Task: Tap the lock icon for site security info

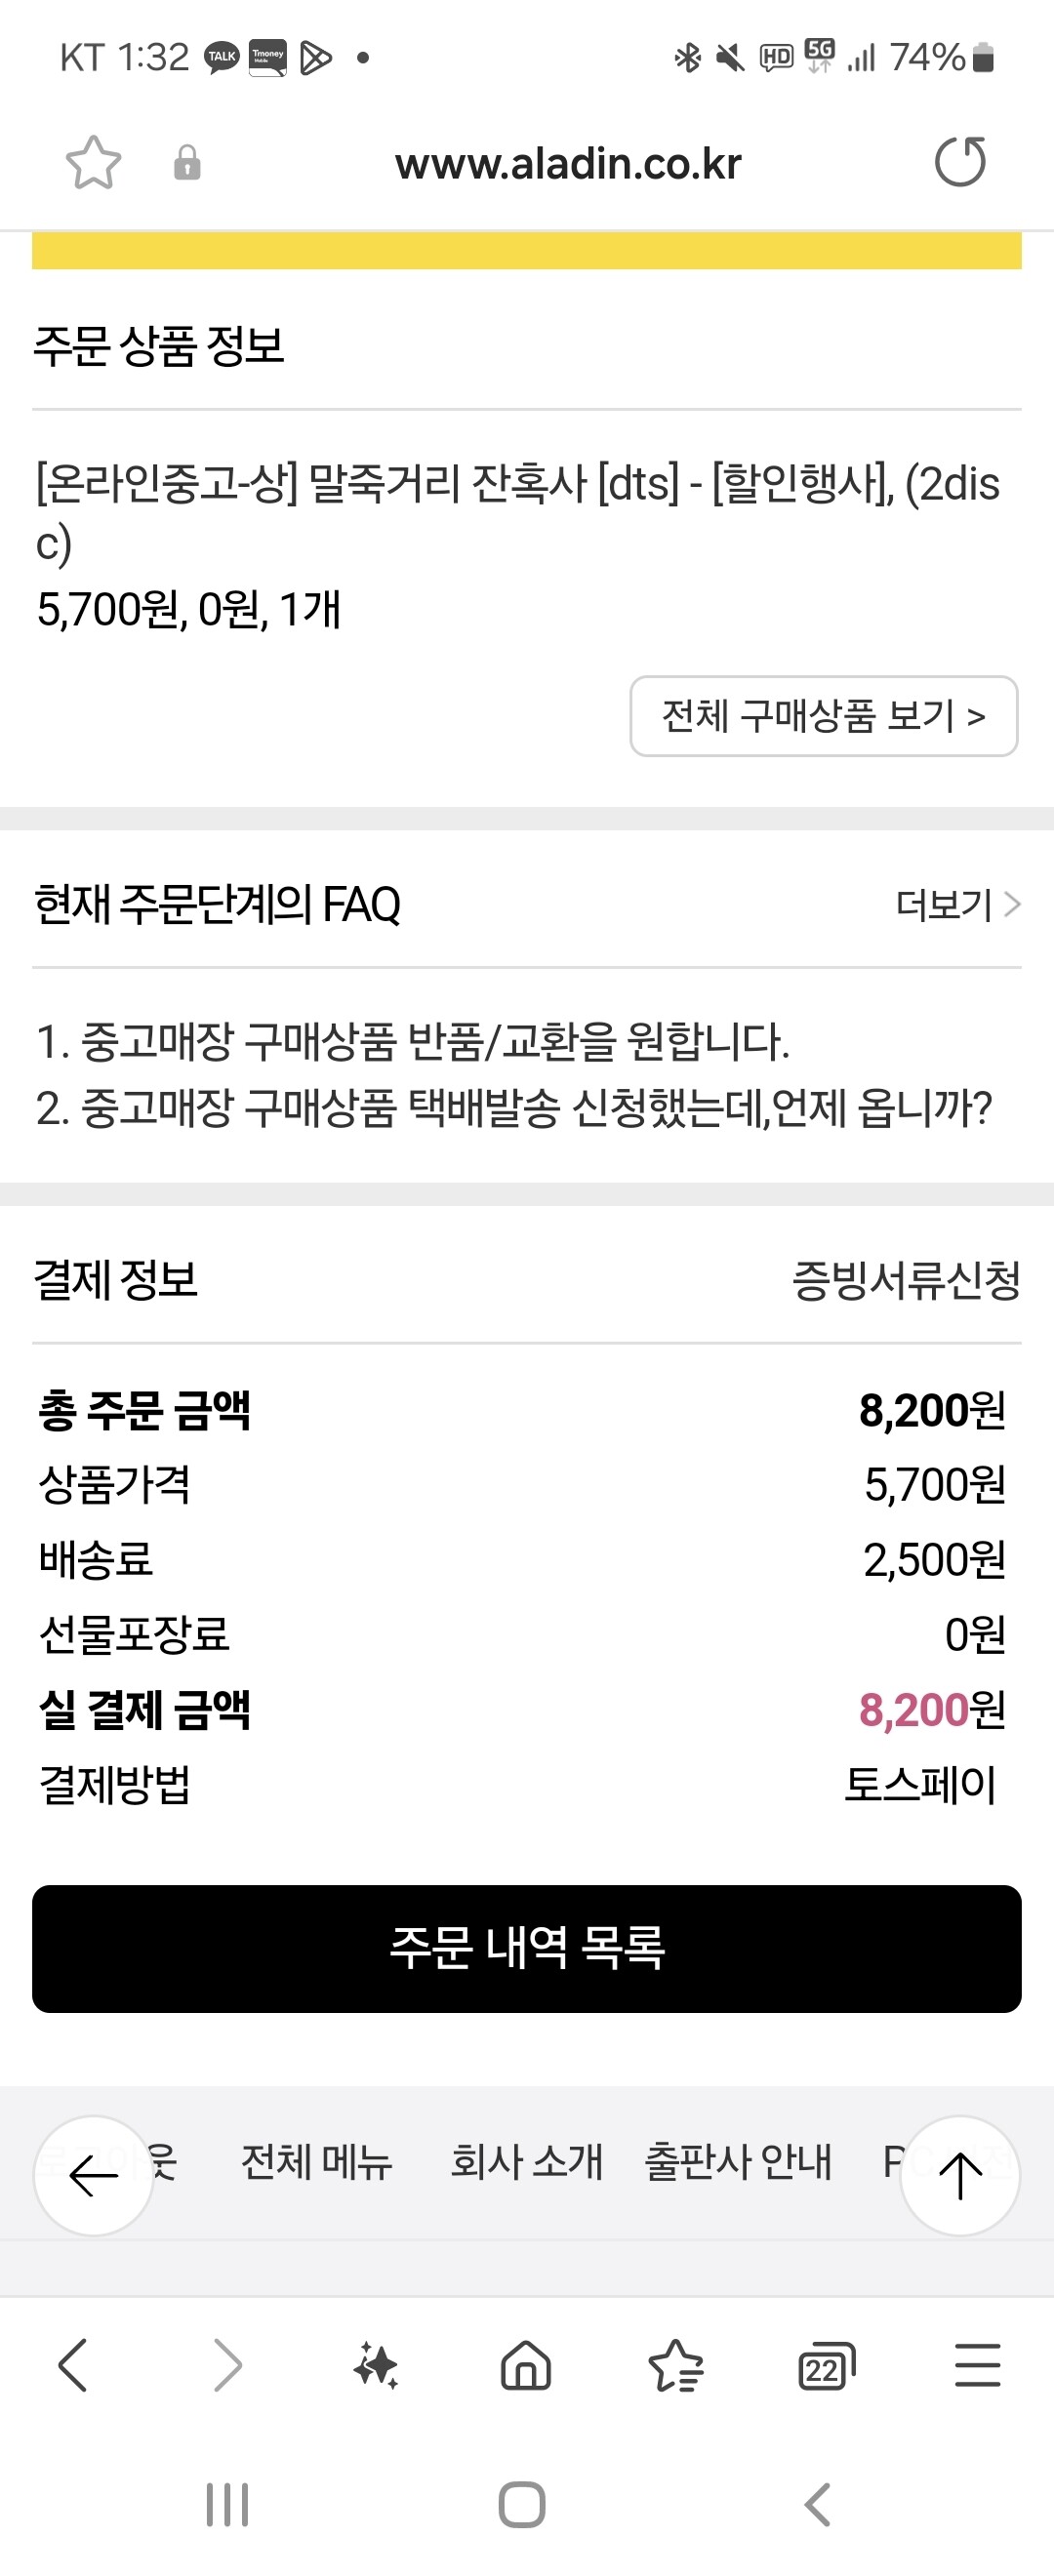Action: 187,163
